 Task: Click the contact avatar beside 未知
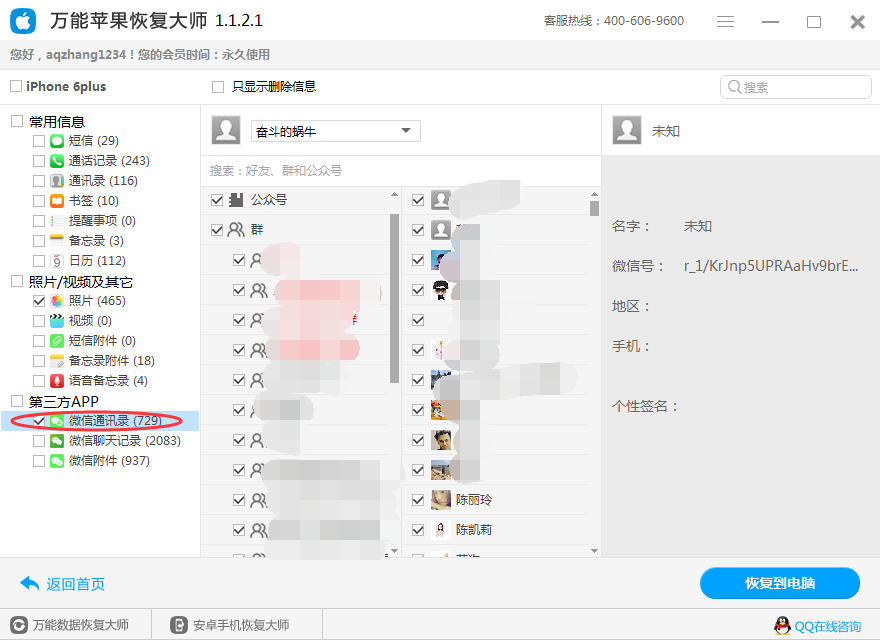point(627,130)
